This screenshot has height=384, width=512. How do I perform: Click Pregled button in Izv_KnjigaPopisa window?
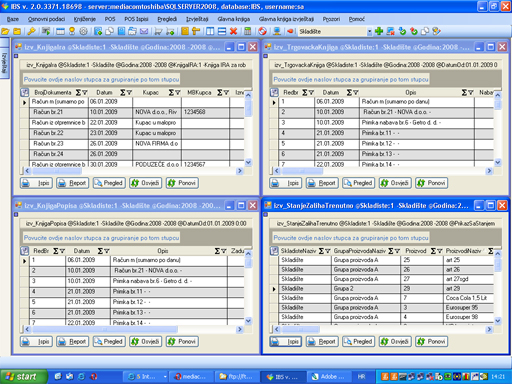point(109,342)
